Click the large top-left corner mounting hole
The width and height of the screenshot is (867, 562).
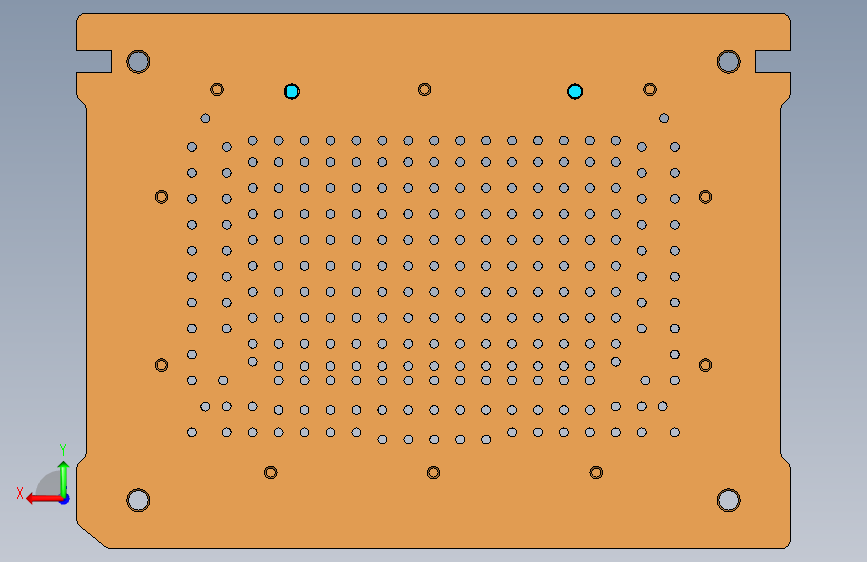coord(138,61)
